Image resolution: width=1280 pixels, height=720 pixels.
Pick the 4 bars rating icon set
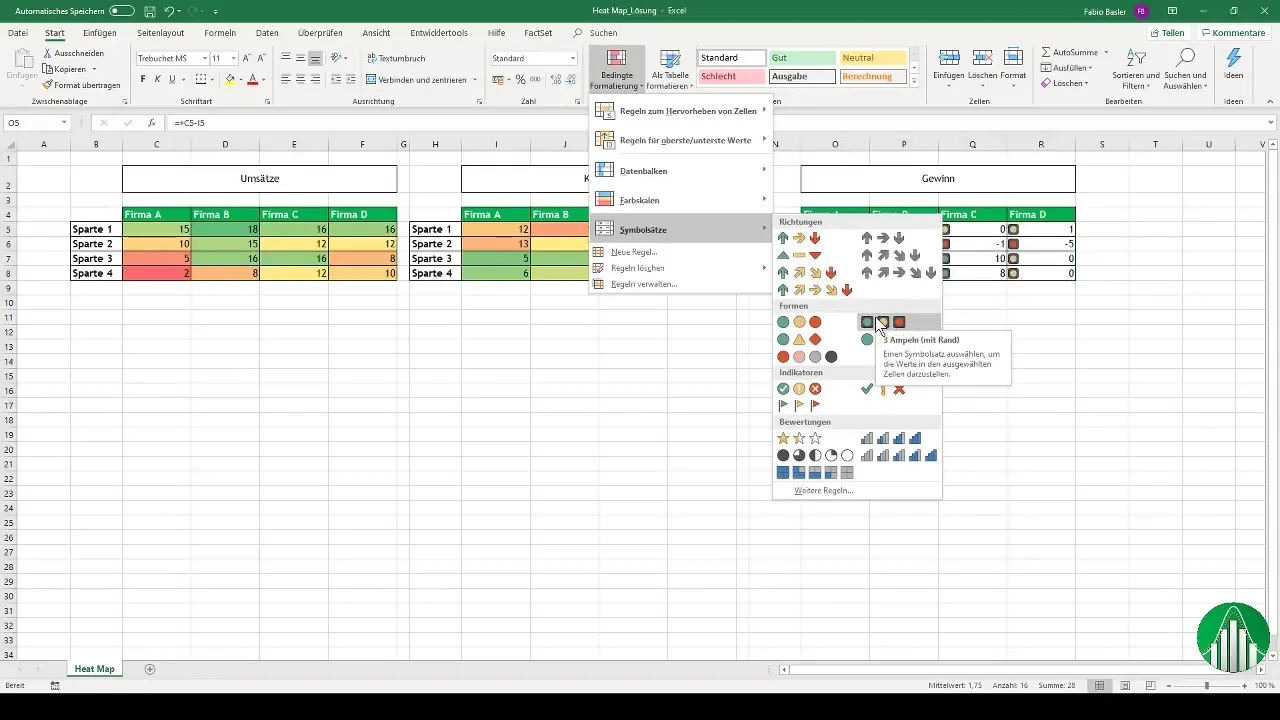coord(891,438)
